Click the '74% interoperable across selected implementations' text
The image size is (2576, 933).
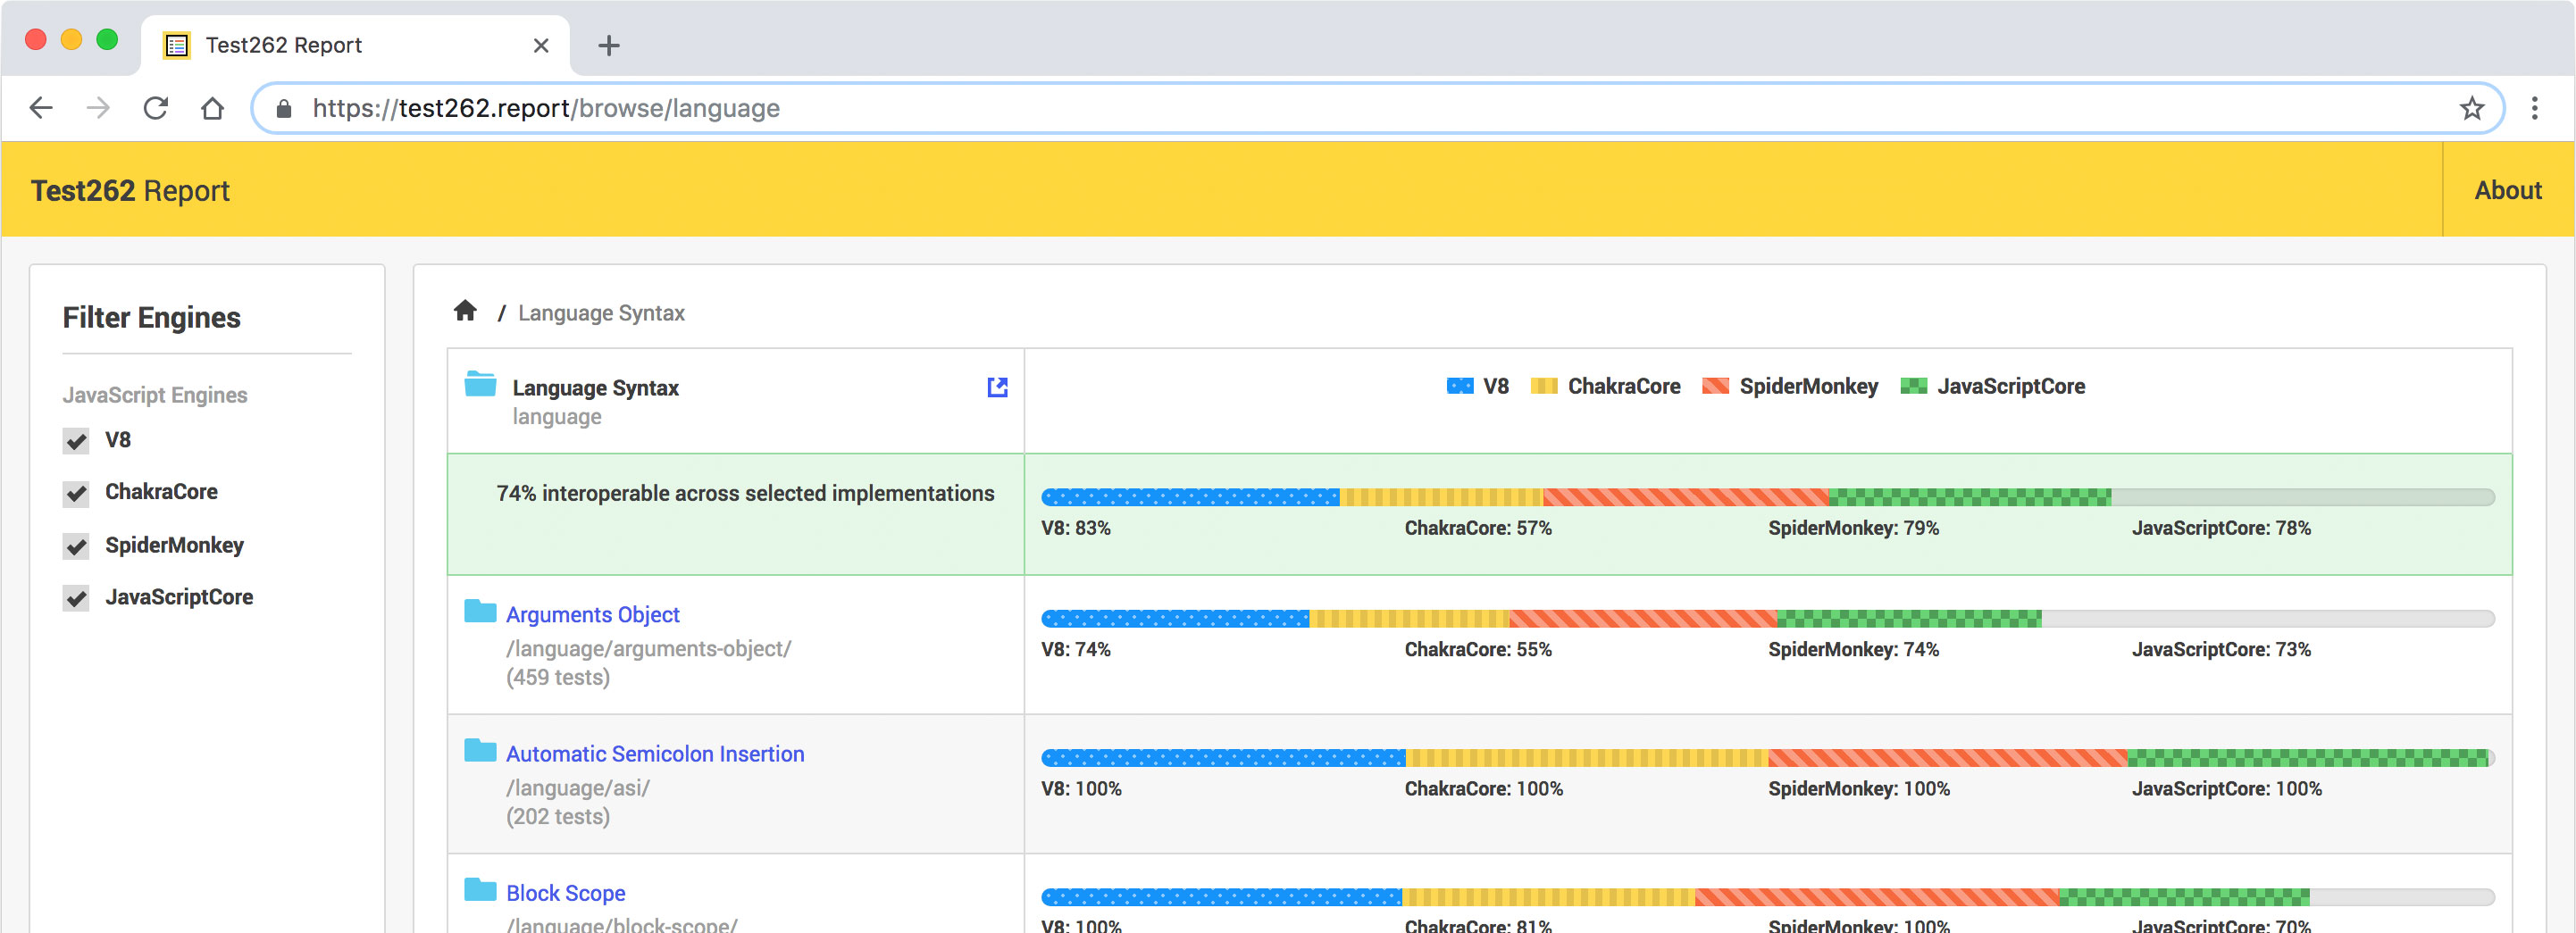745,494
